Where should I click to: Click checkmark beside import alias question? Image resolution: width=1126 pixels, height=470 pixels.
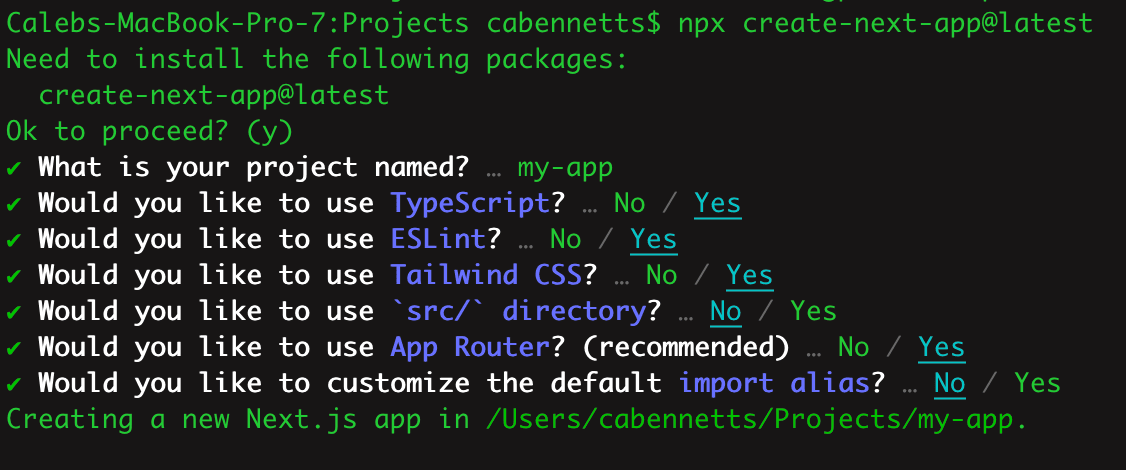[x=14, y=383]
